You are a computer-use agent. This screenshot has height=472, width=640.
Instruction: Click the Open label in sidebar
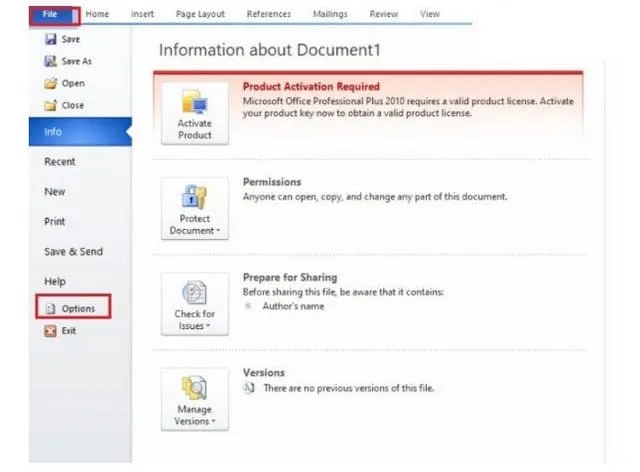(73, 83)
